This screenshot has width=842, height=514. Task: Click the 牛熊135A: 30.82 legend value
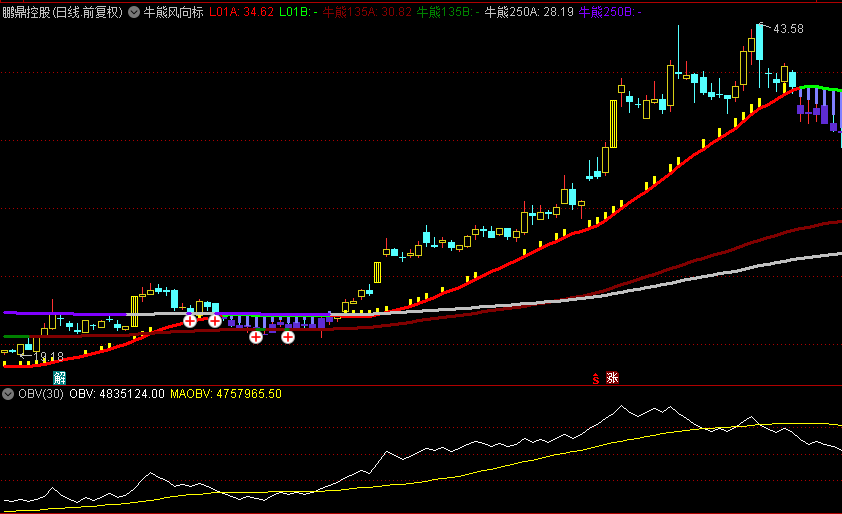367,12
